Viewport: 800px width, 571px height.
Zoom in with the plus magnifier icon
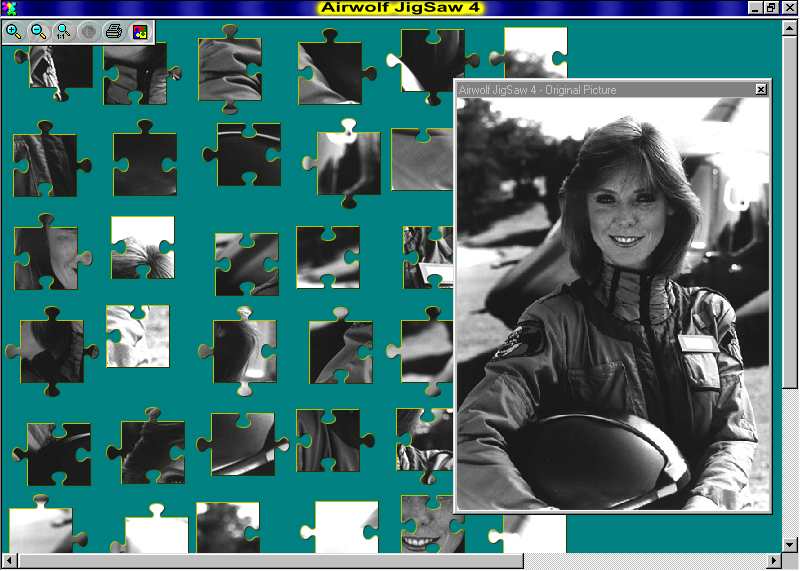click(x=14, y=32)
